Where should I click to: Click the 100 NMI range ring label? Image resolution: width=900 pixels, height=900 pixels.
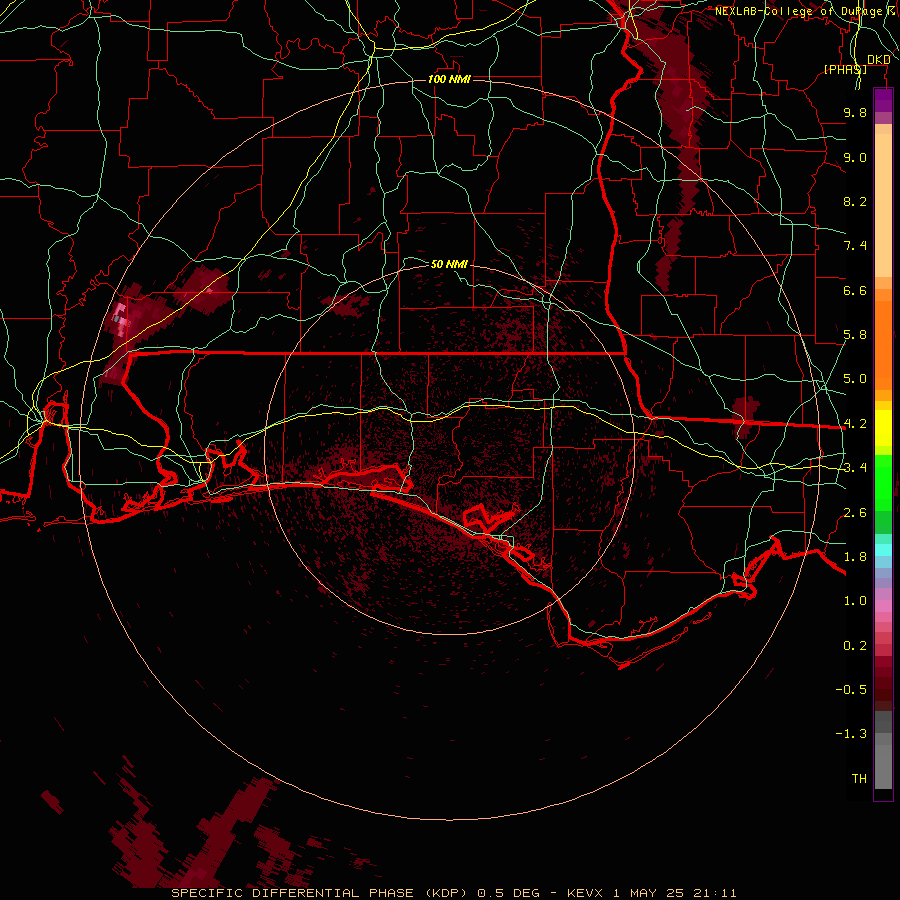pyautogui.click(x=449, y=79)
